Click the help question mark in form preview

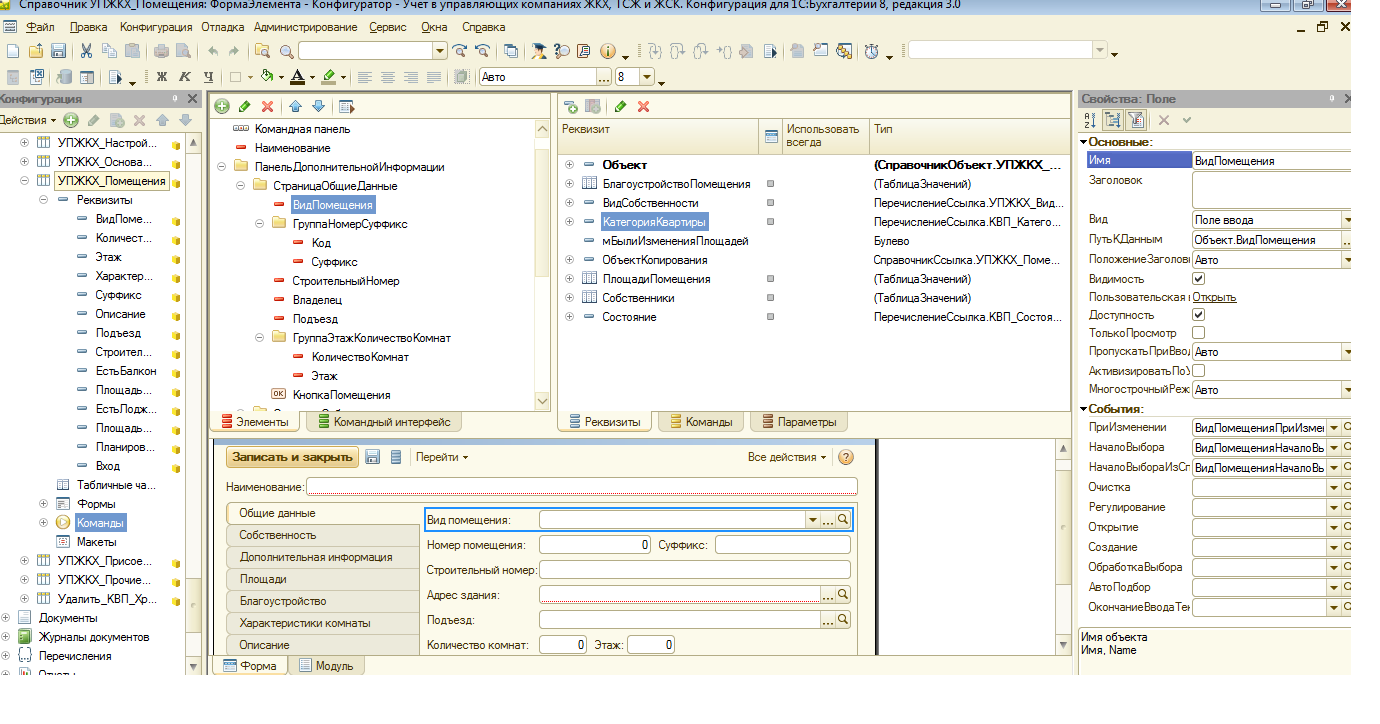(x=846, y=457)
